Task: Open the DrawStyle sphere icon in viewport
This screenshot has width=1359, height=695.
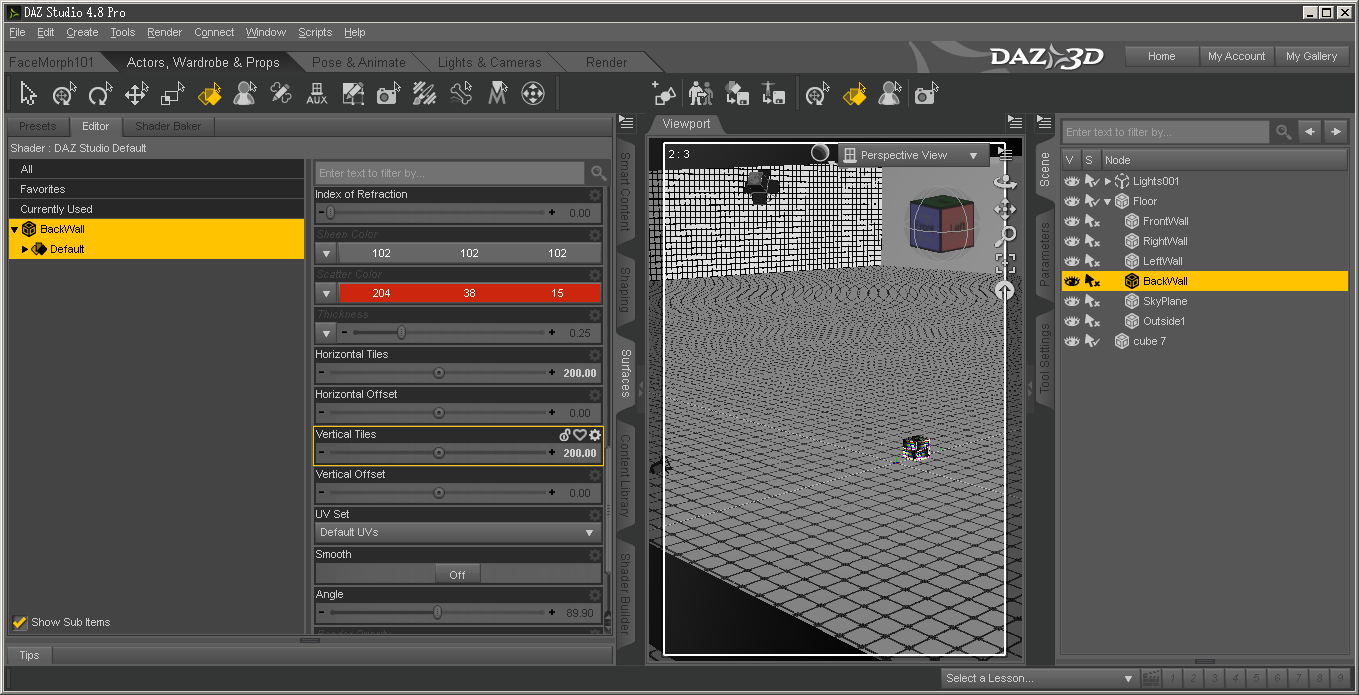Action: 820,153
